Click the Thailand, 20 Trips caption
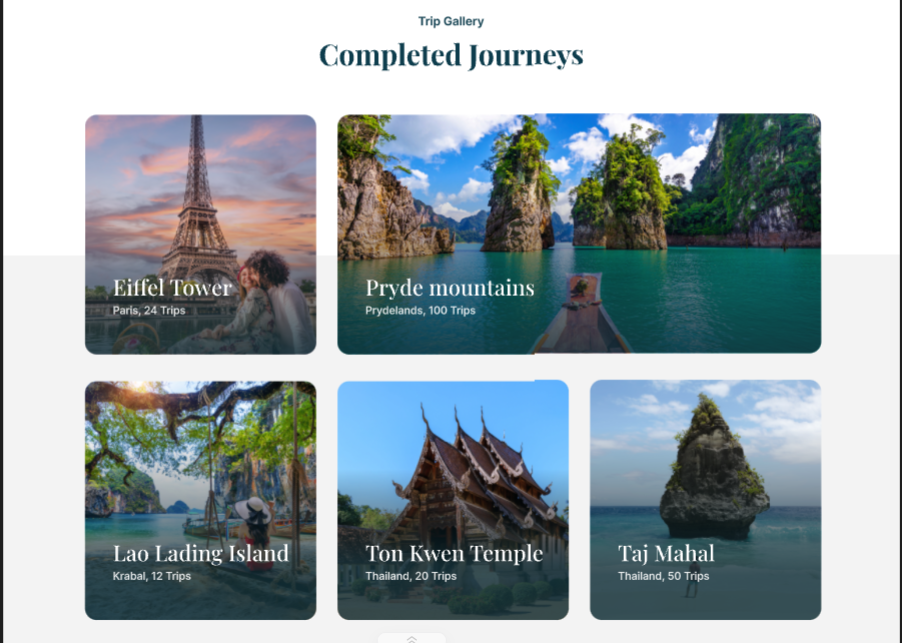The height and width of the screenshot is (643, 902). [x=411, y=576]
